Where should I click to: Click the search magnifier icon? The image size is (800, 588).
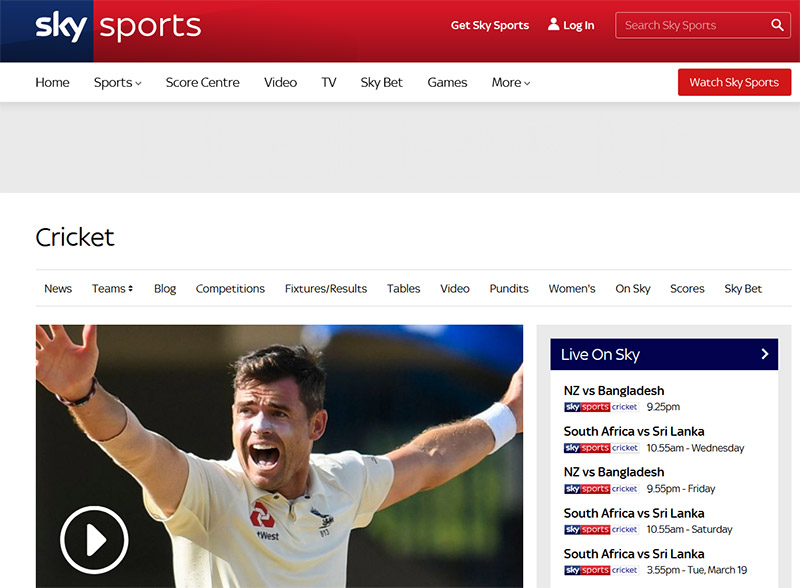click(777, 25)
